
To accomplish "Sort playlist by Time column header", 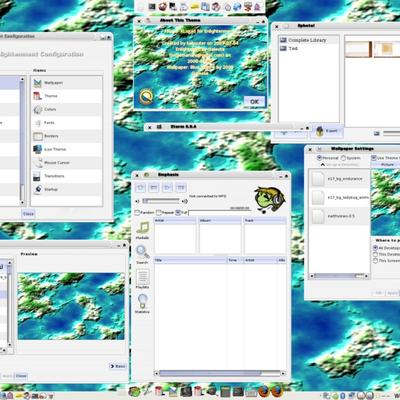I will click(235, 260).
